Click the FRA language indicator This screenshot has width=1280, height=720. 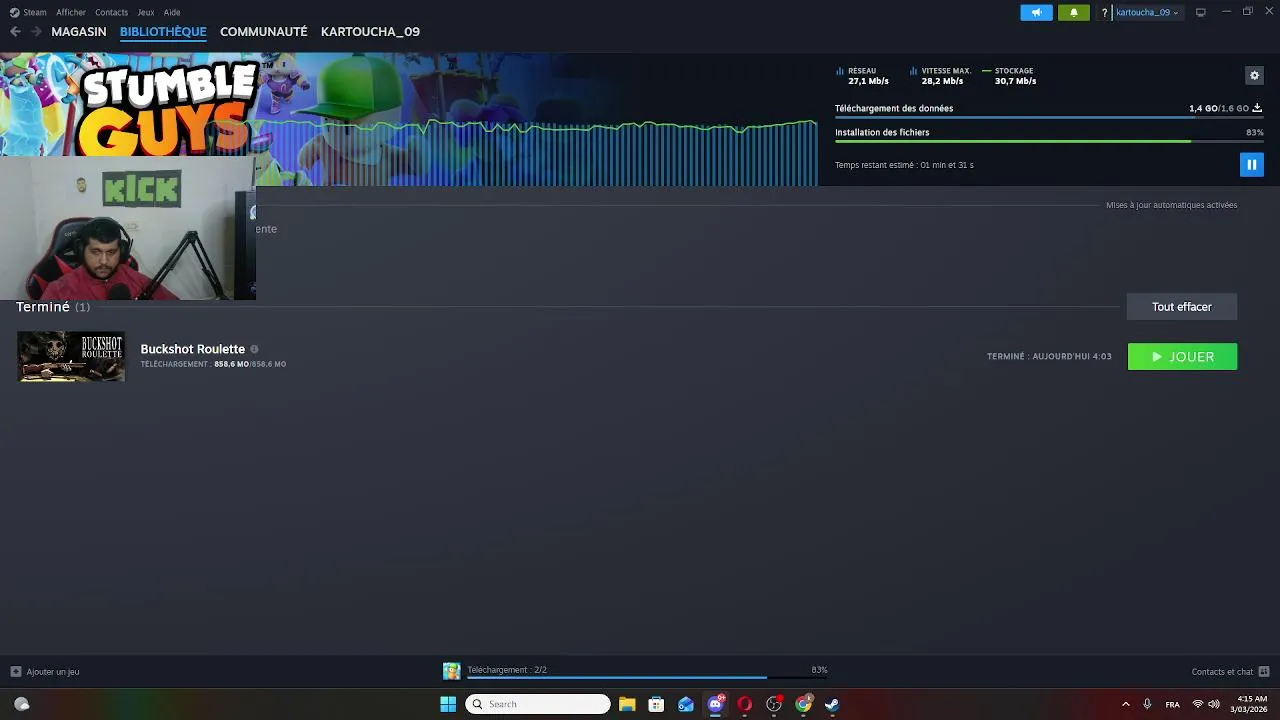(x=1173, y=704)
